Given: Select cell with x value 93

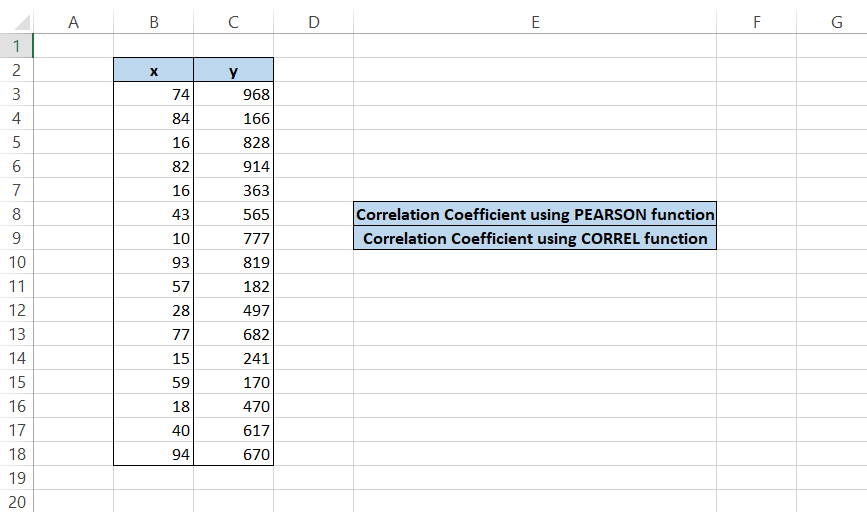Looking at the screenshot, I should pos(153,262).
